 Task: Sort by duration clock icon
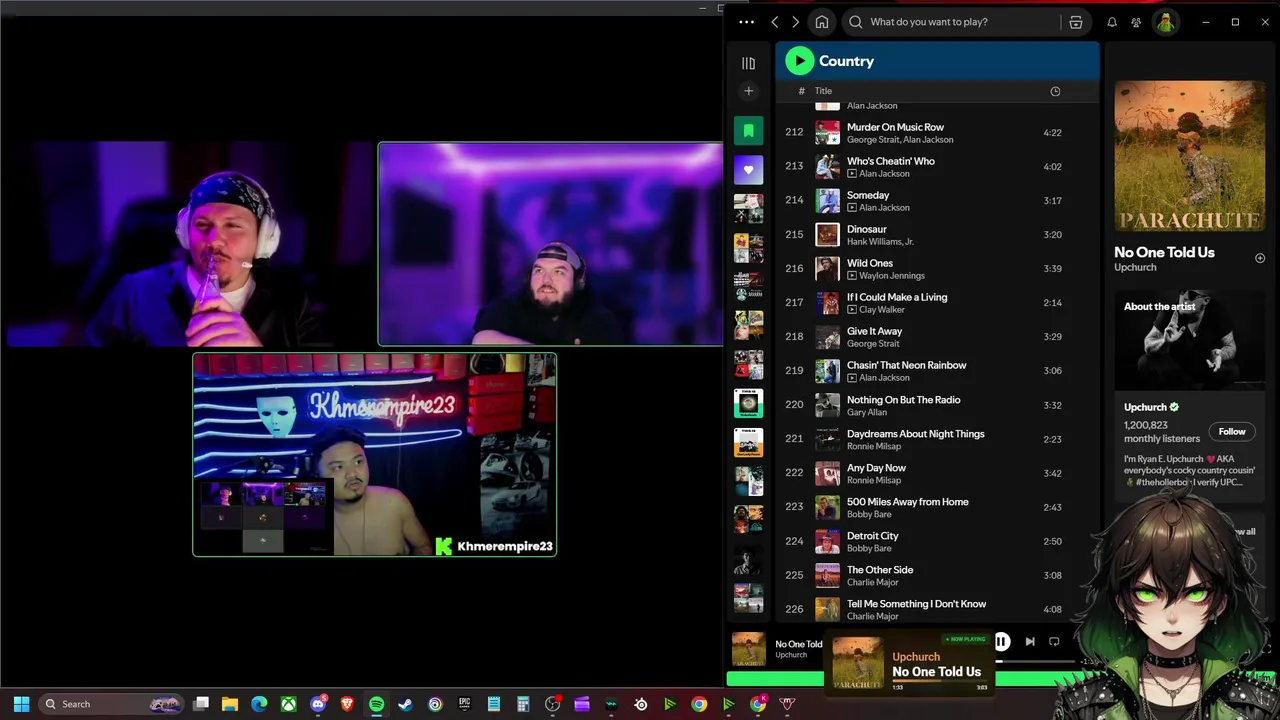tap(1055, 91)
